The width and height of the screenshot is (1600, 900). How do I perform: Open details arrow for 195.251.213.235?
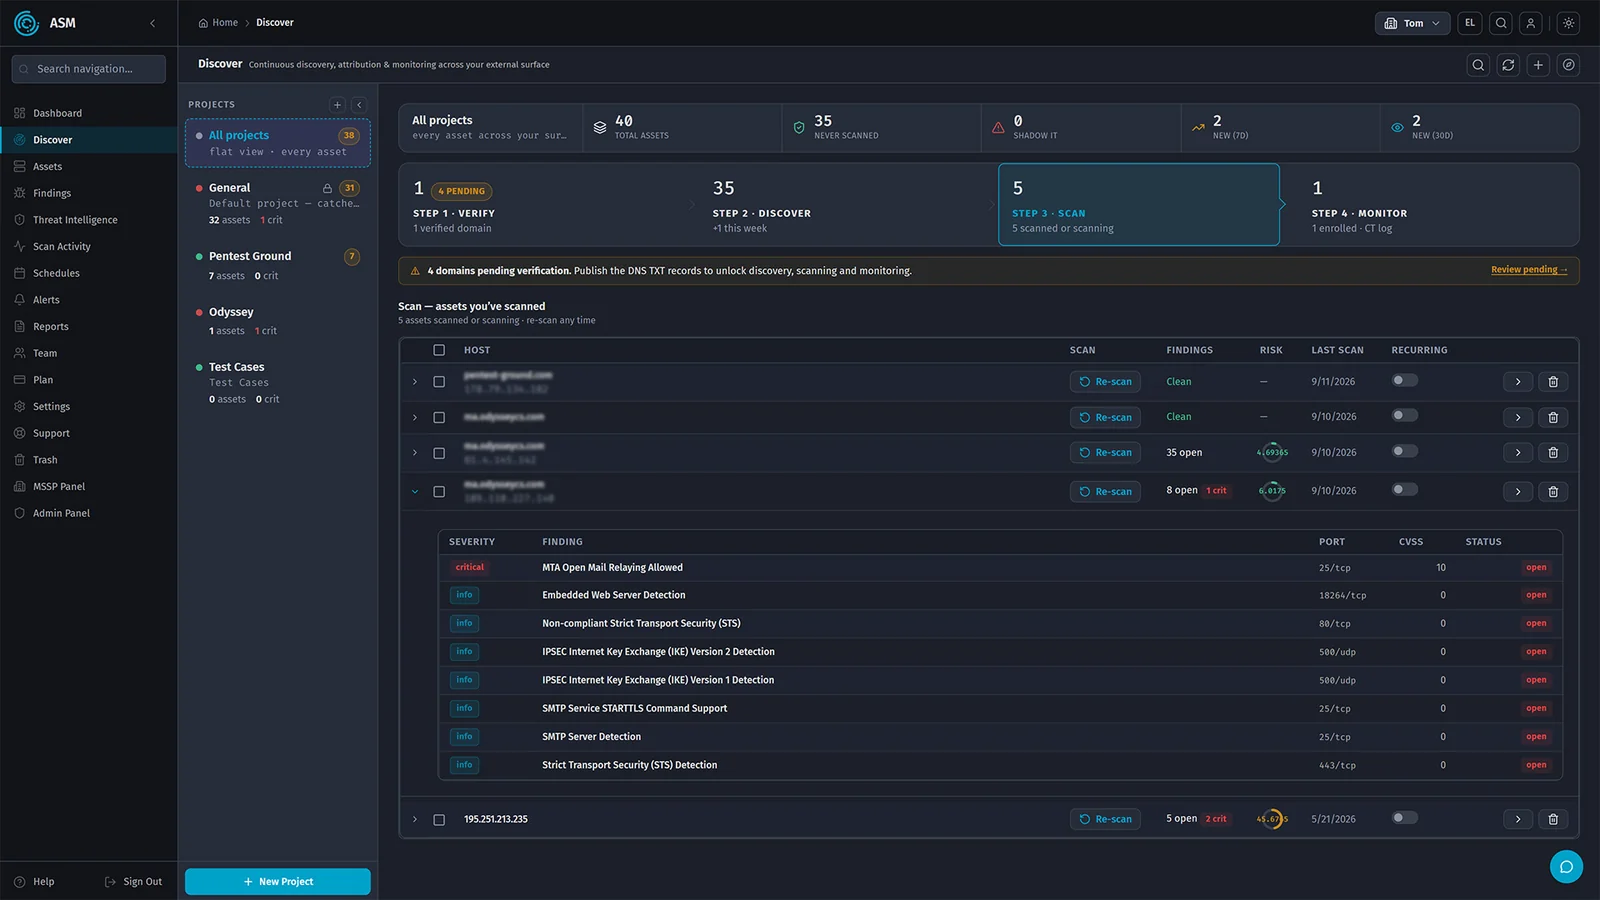click(1518, 819)
